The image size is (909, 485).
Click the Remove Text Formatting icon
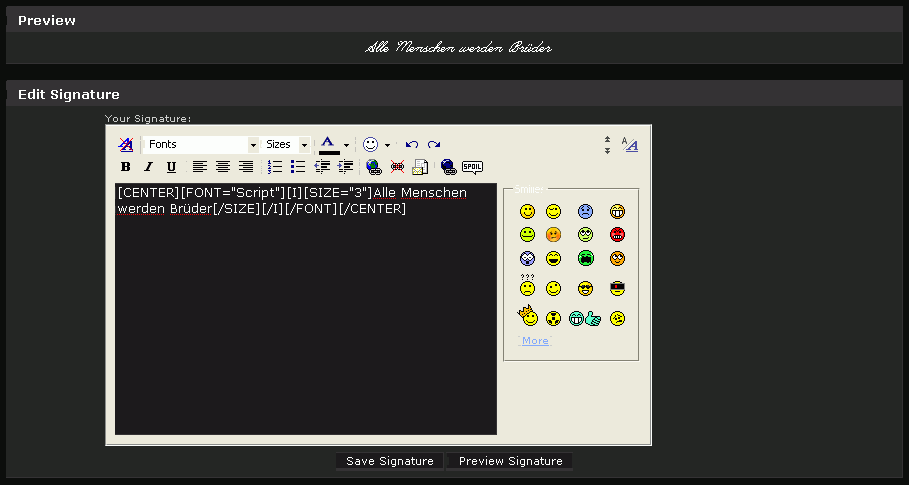point(125,144)
